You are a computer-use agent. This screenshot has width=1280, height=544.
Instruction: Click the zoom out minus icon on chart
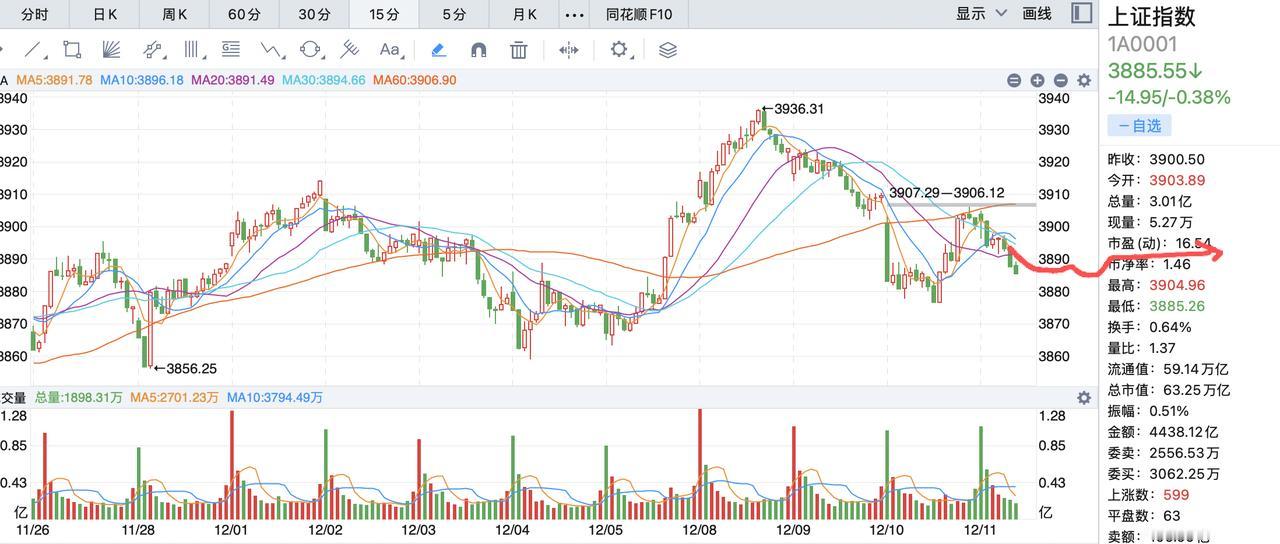coord(1060,80)
